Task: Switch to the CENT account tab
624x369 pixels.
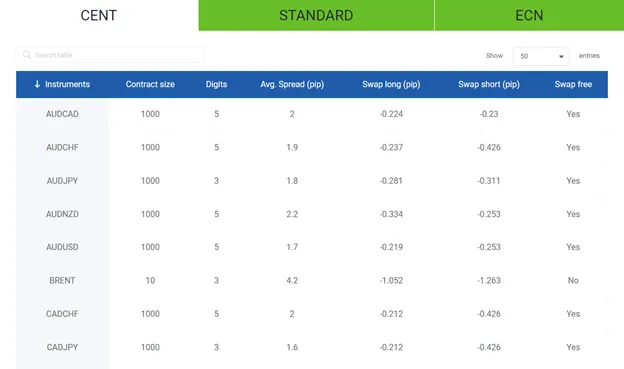Action: coord(99,15)
